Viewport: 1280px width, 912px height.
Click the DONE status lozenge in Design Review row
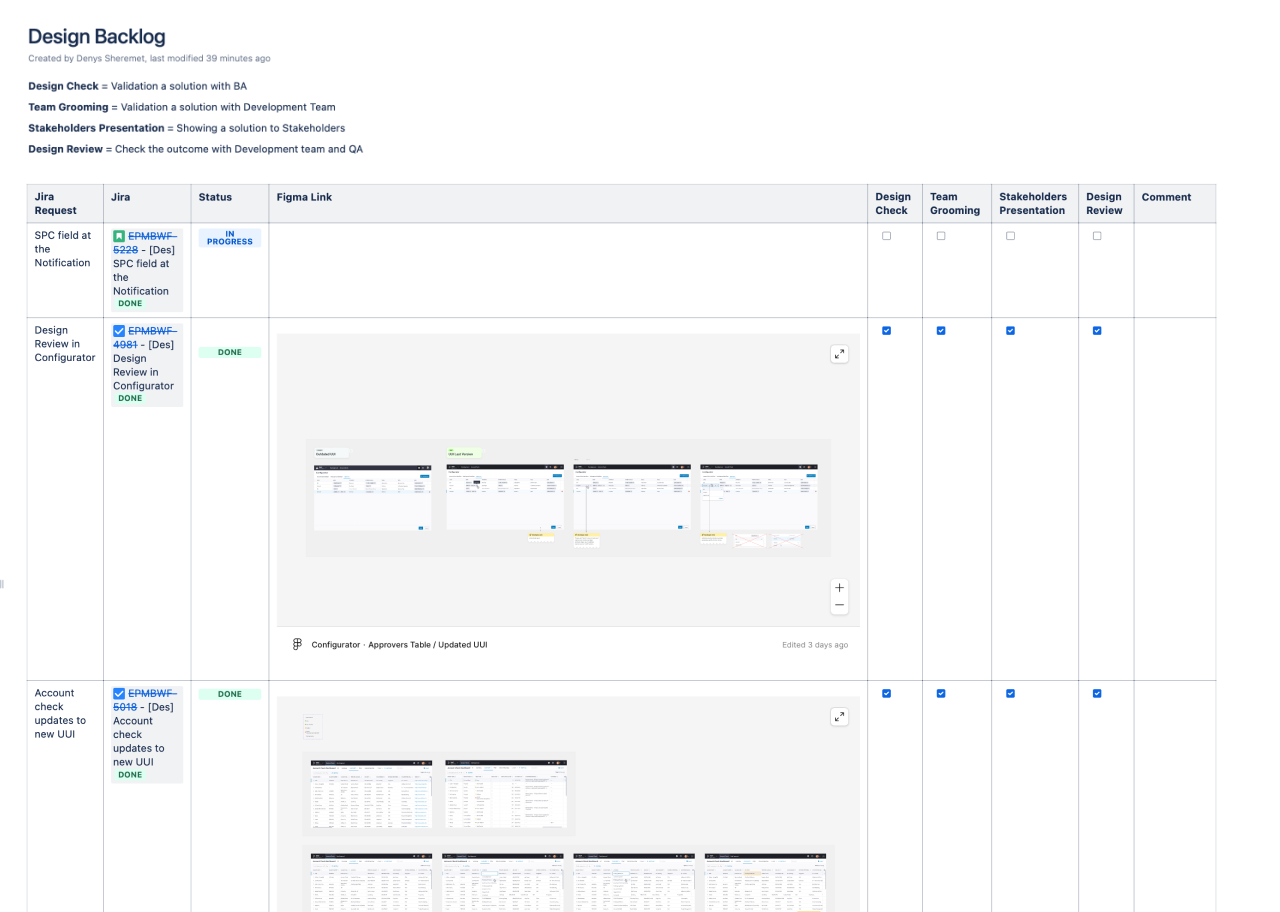(229, 352)
